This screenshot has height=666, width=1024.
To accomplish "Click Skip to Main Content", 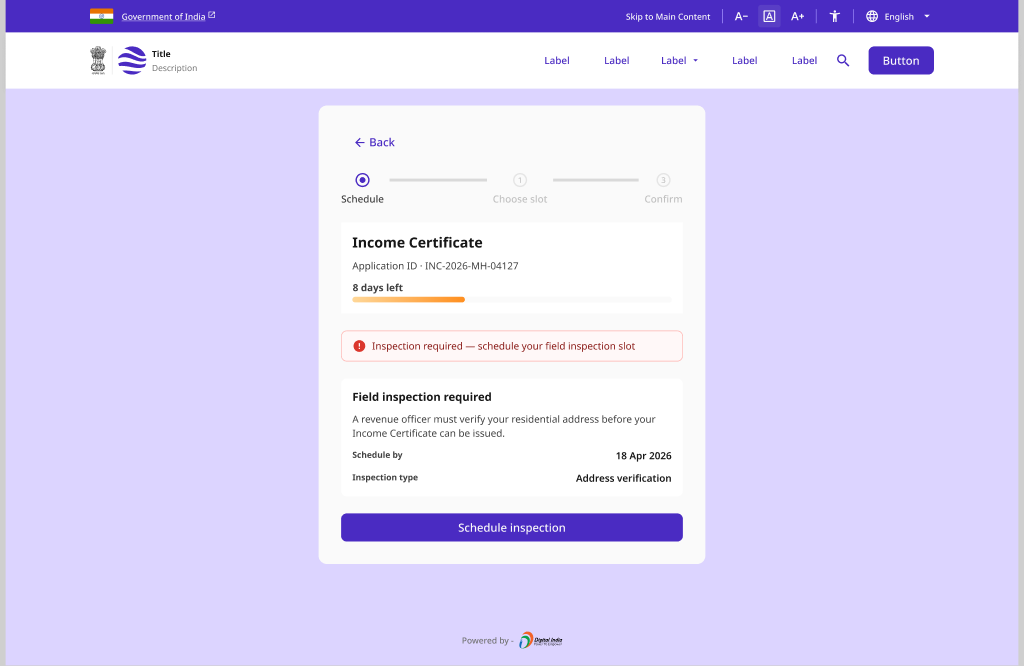I will pos(667,16).
